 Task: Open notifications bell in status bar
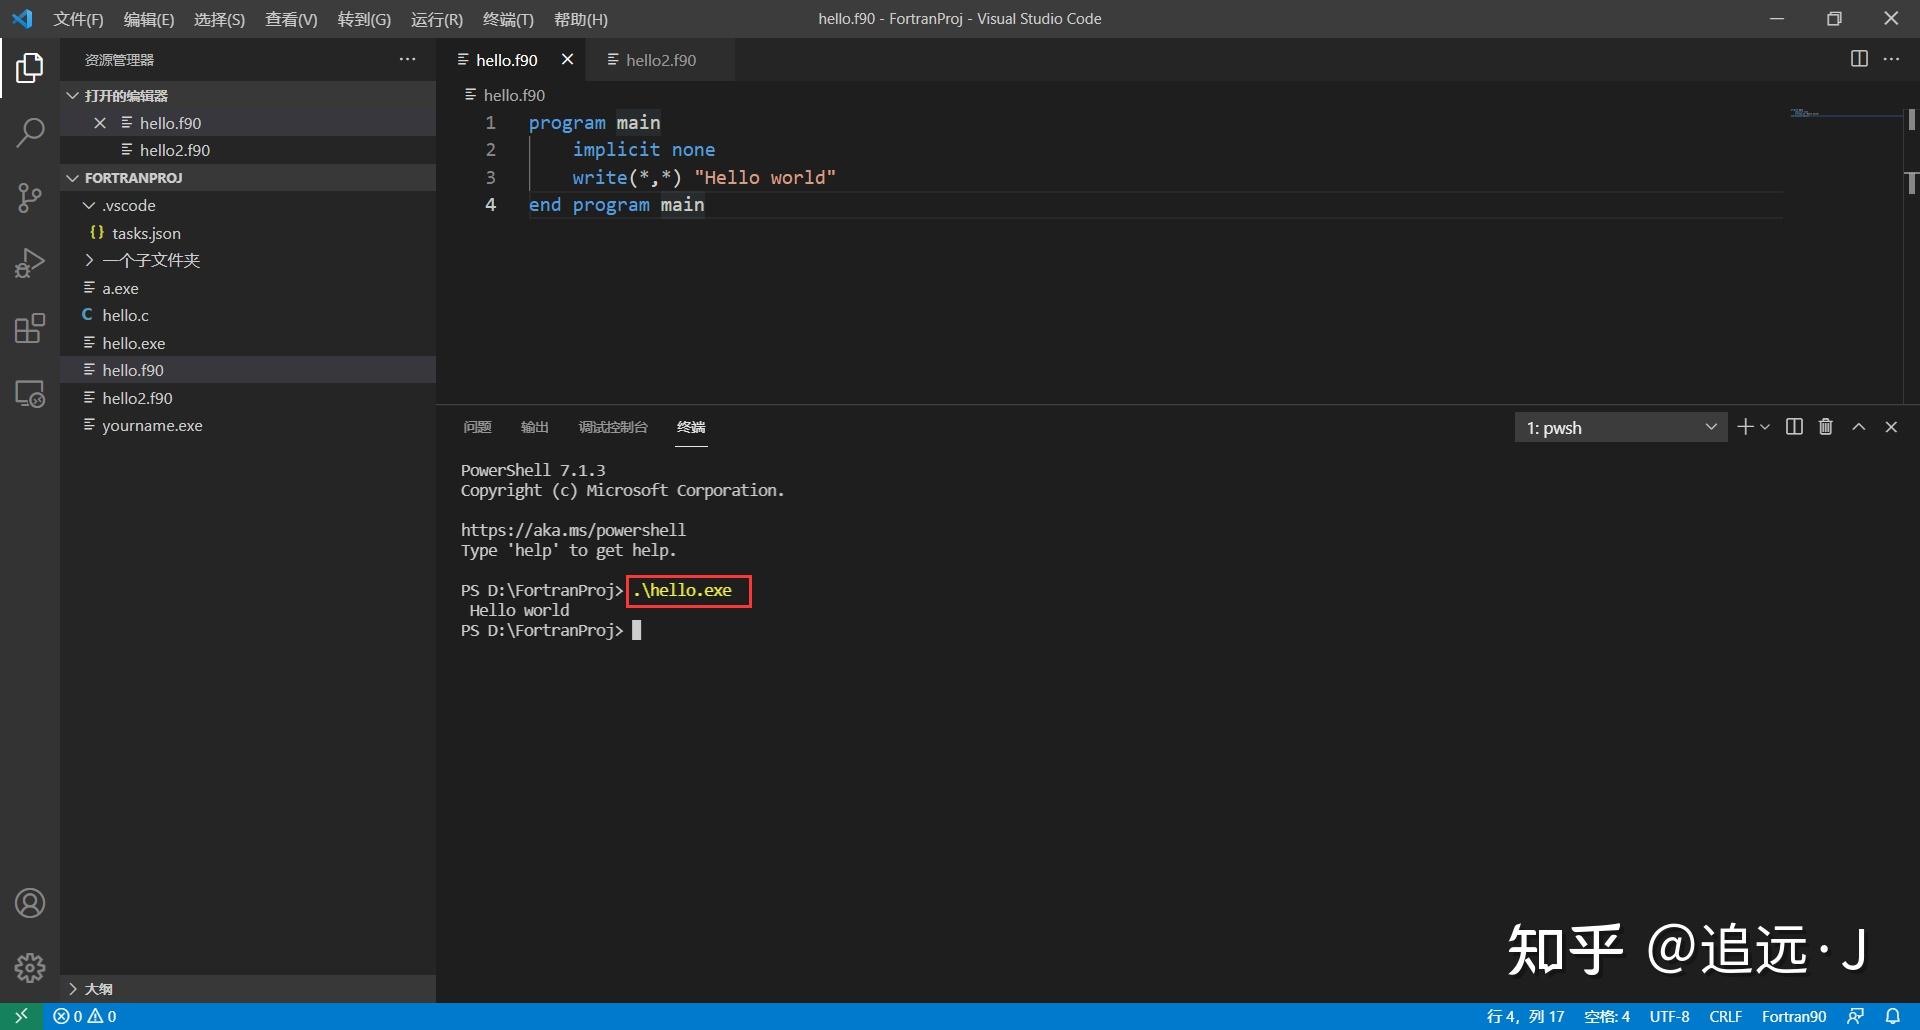(x=1892, y=1016)
